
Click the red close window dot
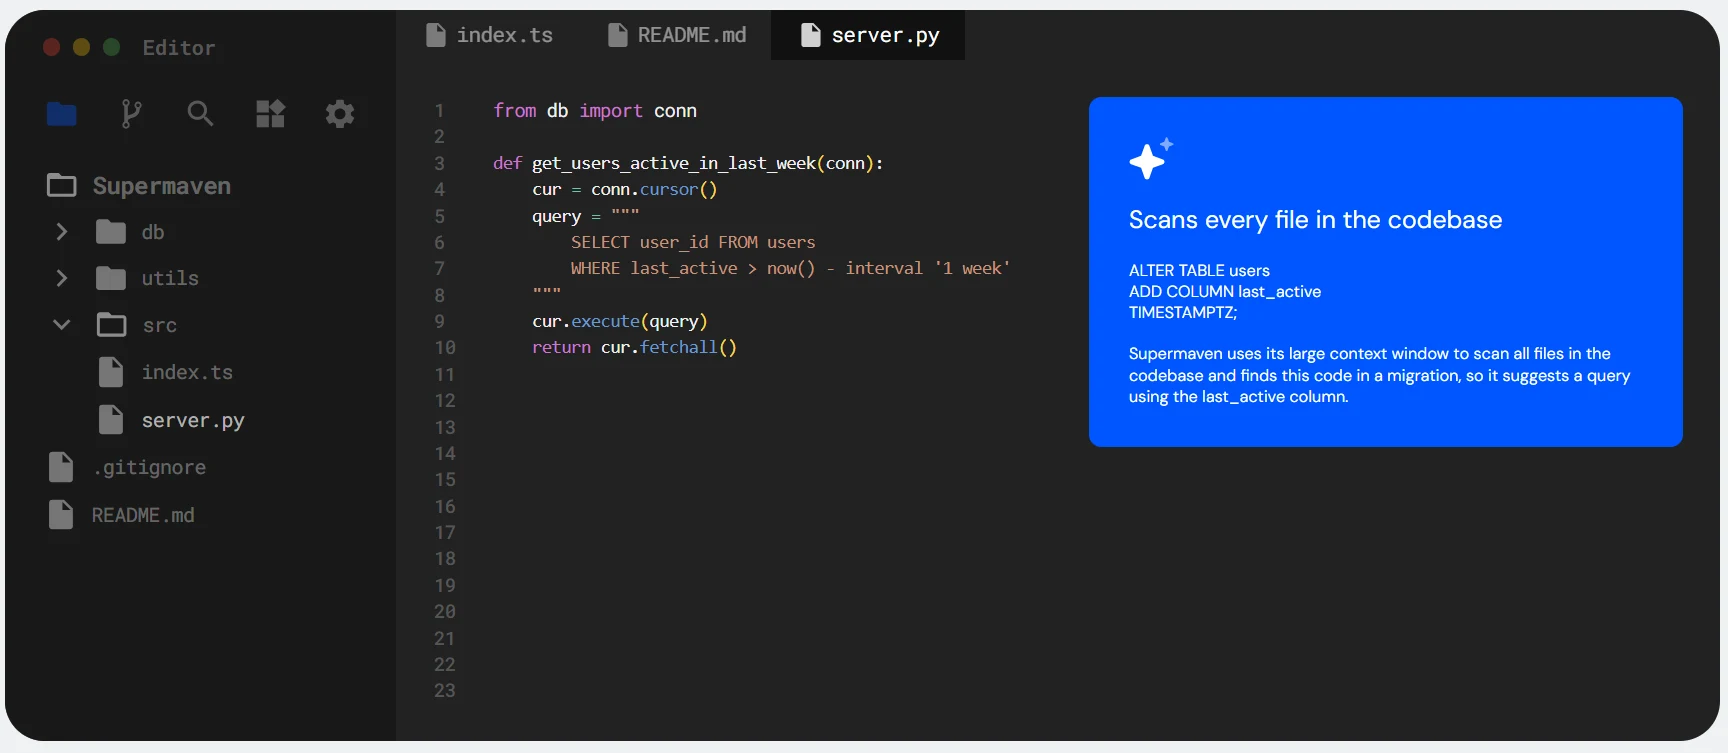52,47
